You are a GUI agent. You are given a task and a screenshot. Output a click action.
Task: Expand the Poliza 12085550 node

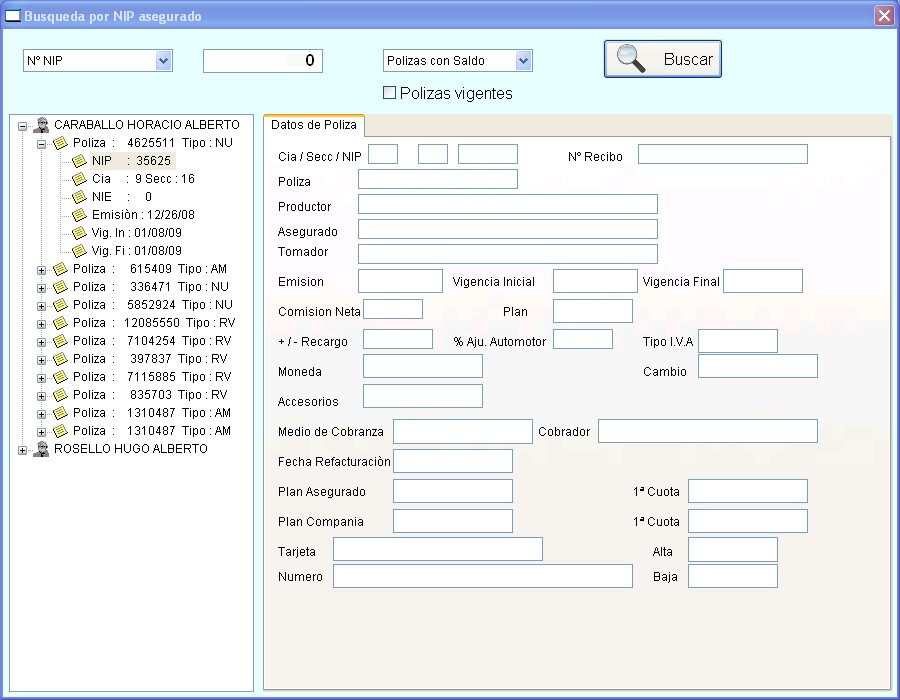pos(41,324)
